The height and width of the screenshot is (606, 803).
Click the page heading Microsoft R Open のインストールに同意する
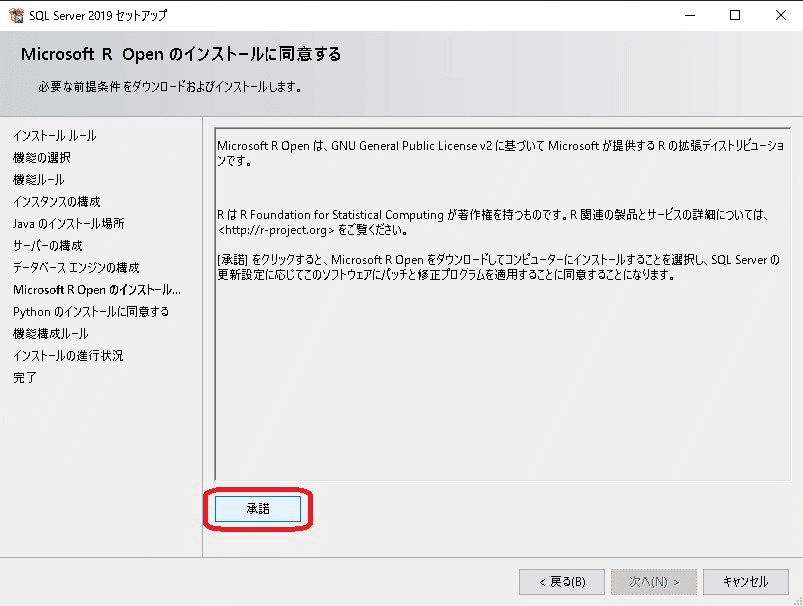coord(181,54)
